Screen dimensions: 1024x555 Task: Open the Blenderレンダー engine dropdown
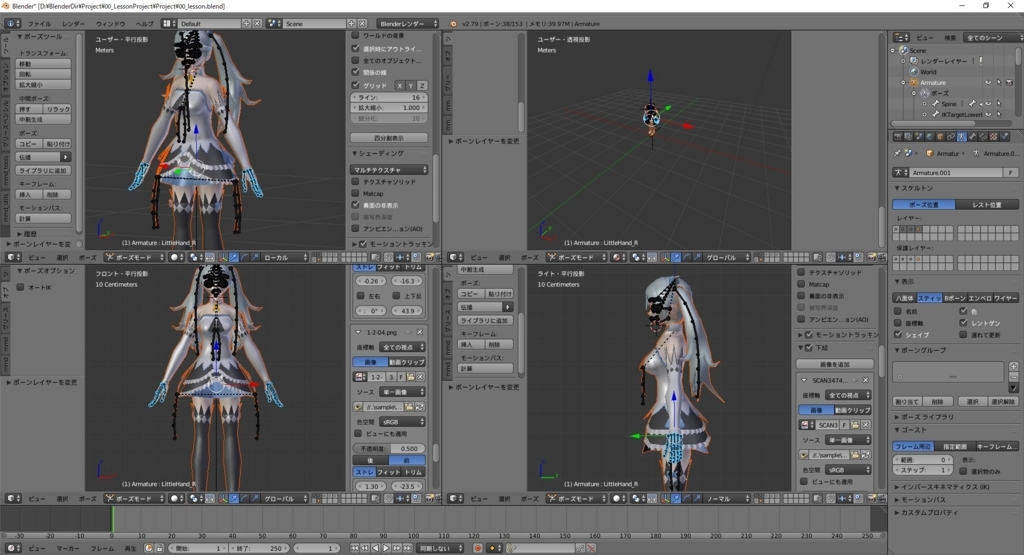coord(409,24)
